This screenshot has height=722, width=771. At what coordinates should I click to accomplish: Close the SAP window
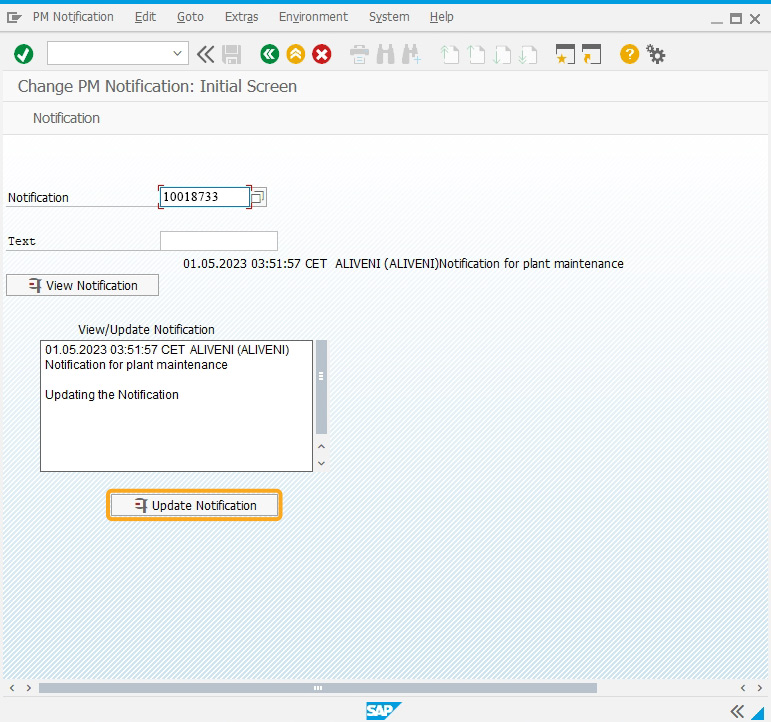click(x=755, y=19)
